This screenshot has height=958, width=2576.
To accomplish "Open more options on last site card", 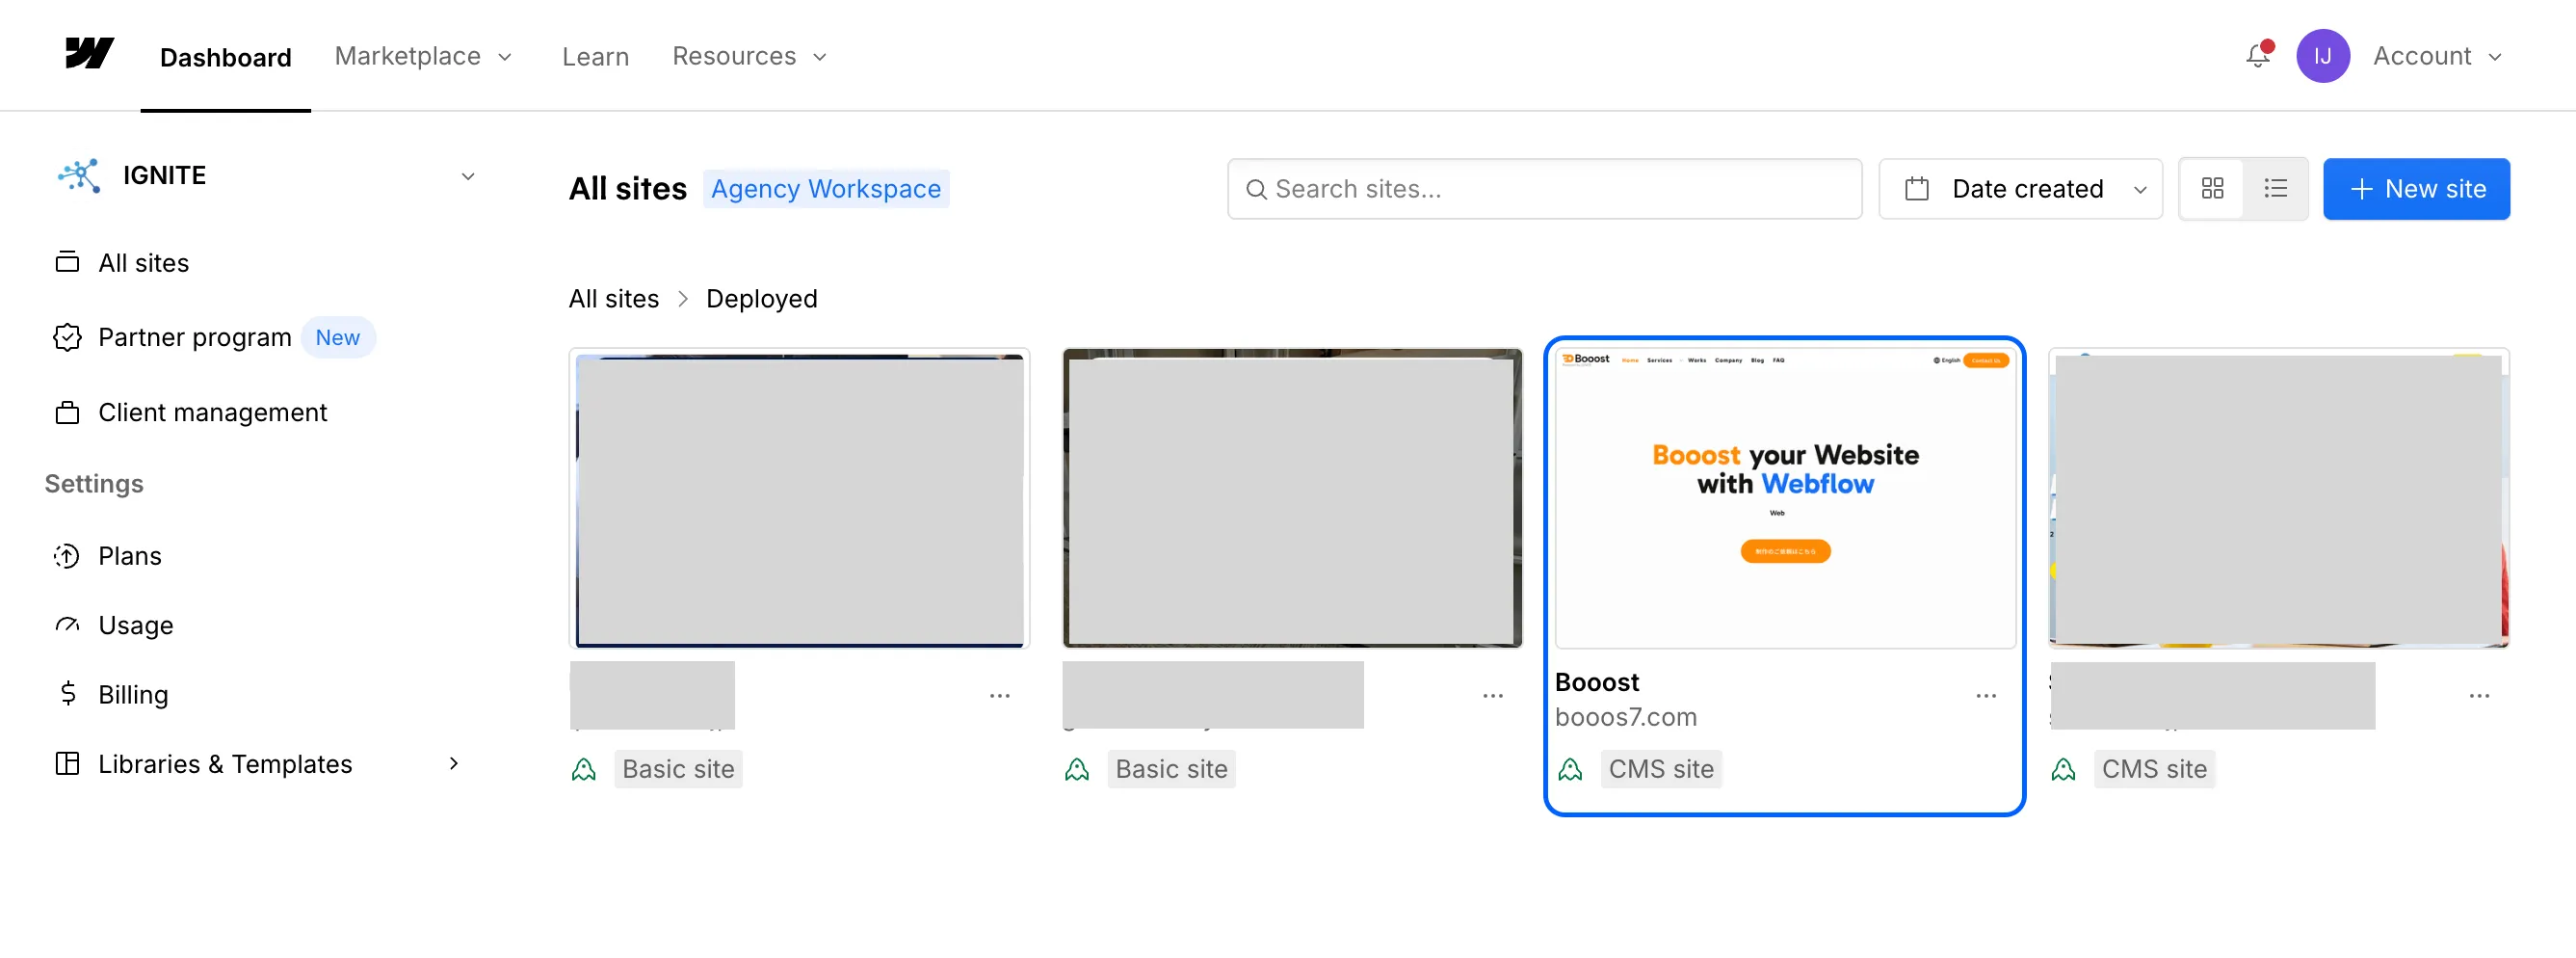I will click(x=2479, y=695).
